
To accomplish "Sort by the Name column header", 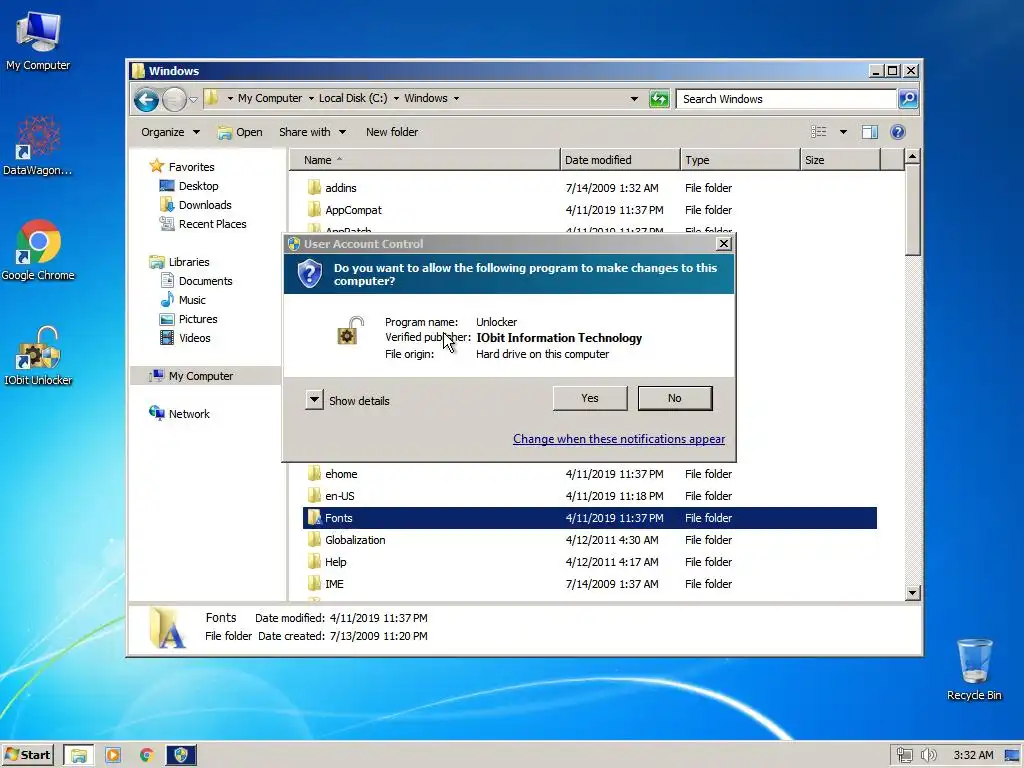I will [424, 159].
